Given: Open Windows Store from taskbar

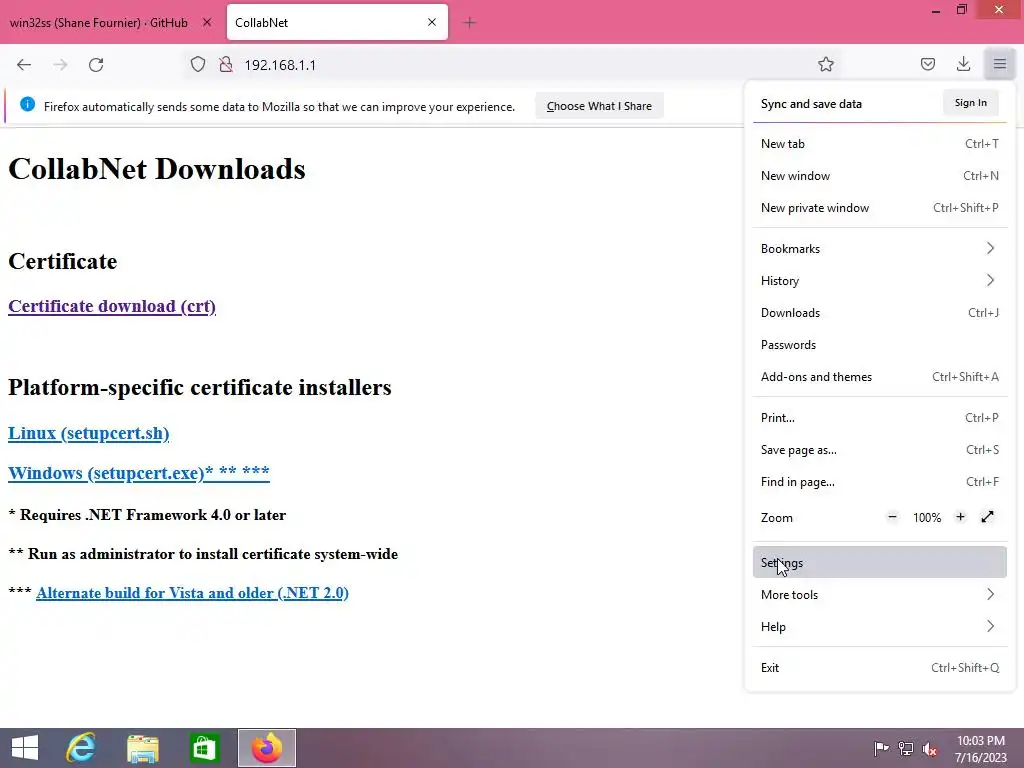Looking at the screenshot, I should click(x=204, y=748).
